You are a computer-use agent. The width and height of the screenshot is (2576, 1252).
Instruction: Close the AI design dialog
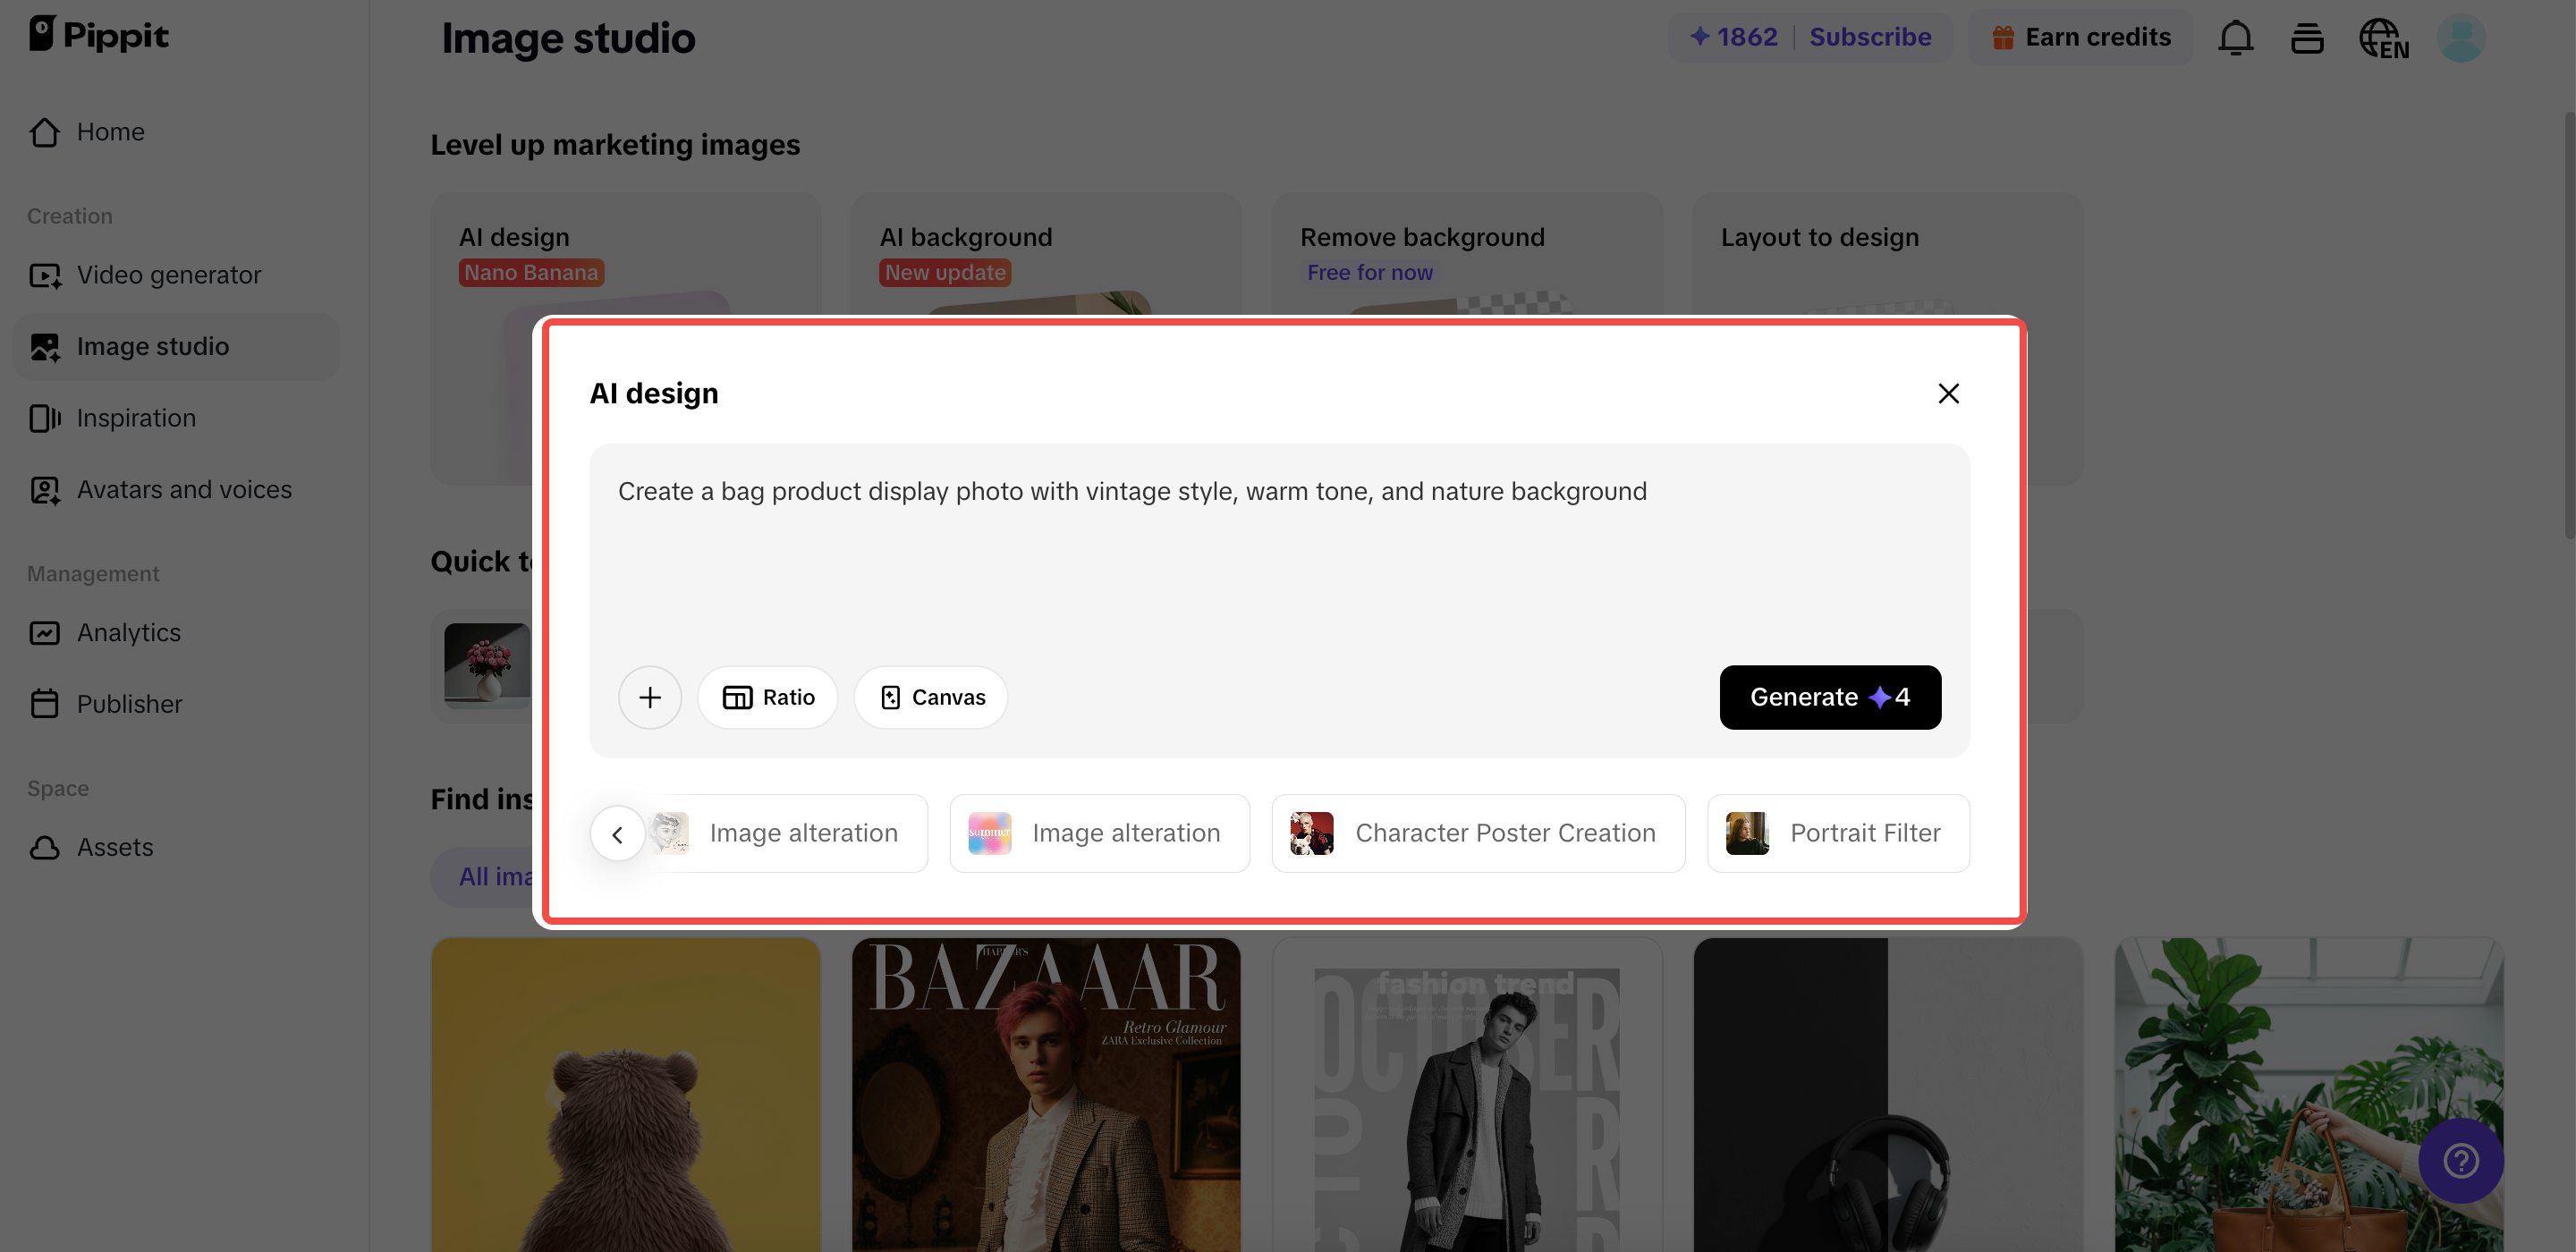1947,393
